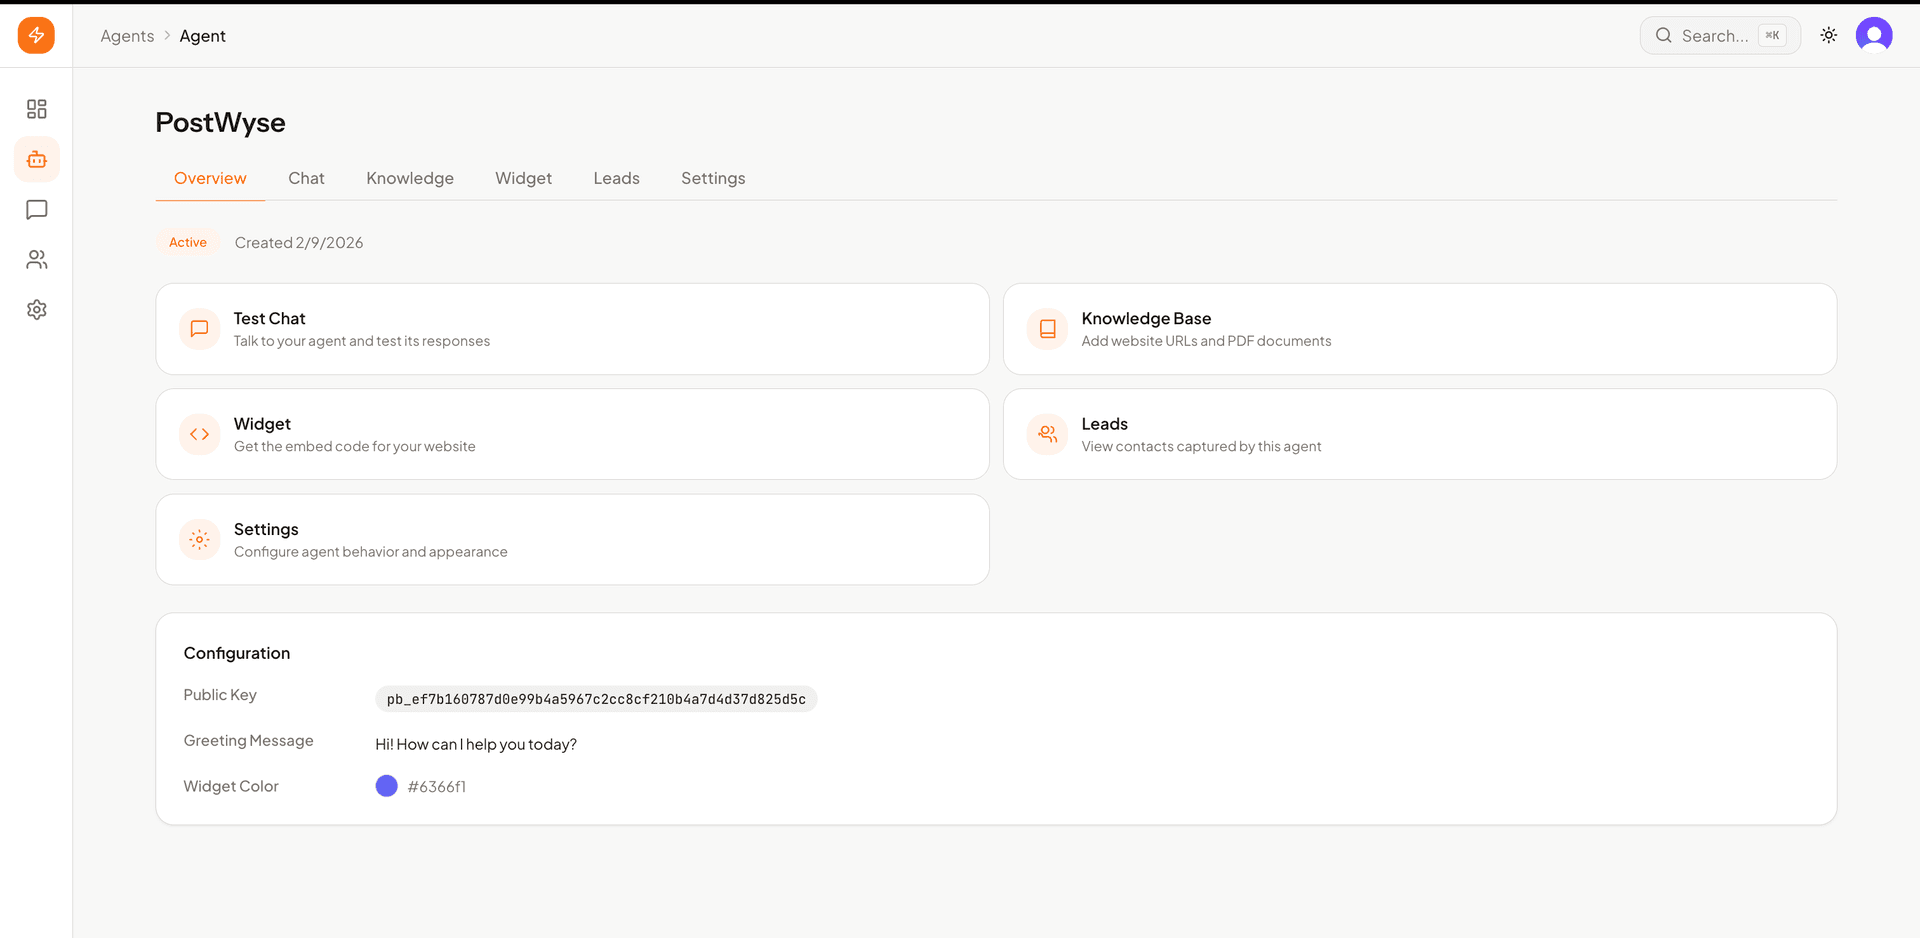The width and height of the screenshot is (1920, 938).
Task: Switch to the Leads tab
Action: pyautogui.click(x=616, y=178)
